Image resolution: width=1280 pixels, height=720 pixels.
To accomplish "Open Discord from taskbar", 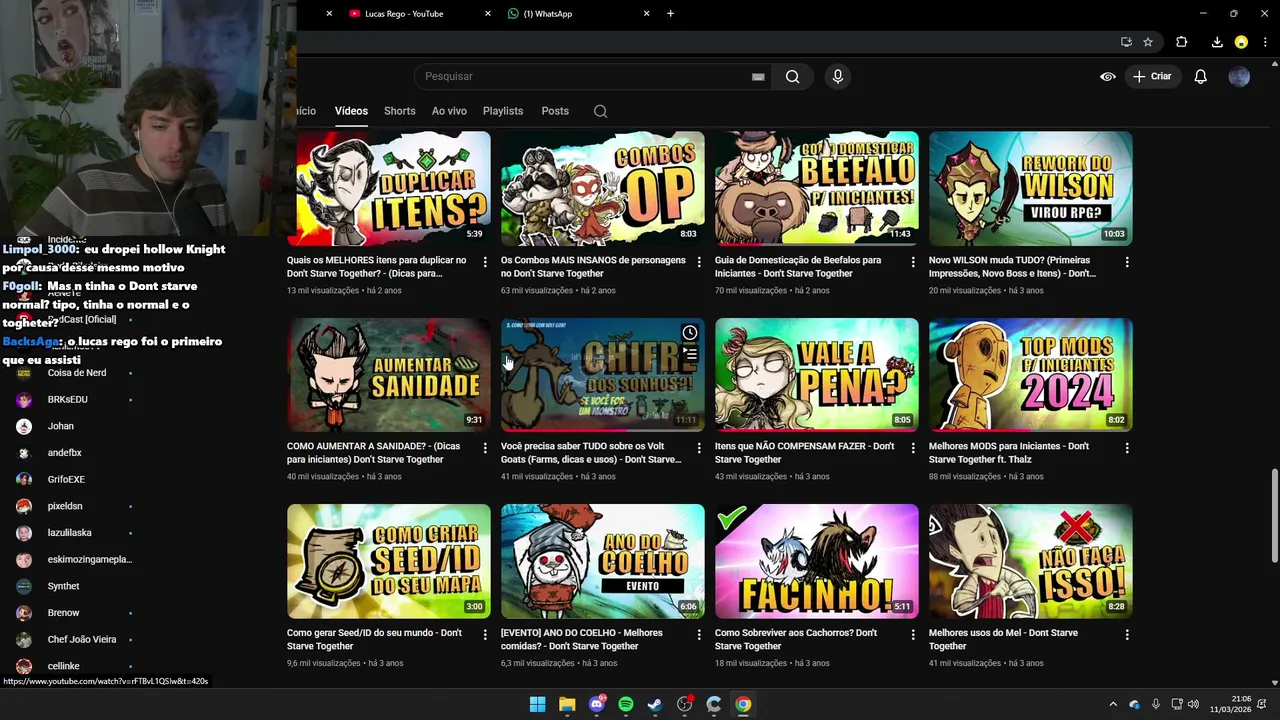I will point(597,704).
